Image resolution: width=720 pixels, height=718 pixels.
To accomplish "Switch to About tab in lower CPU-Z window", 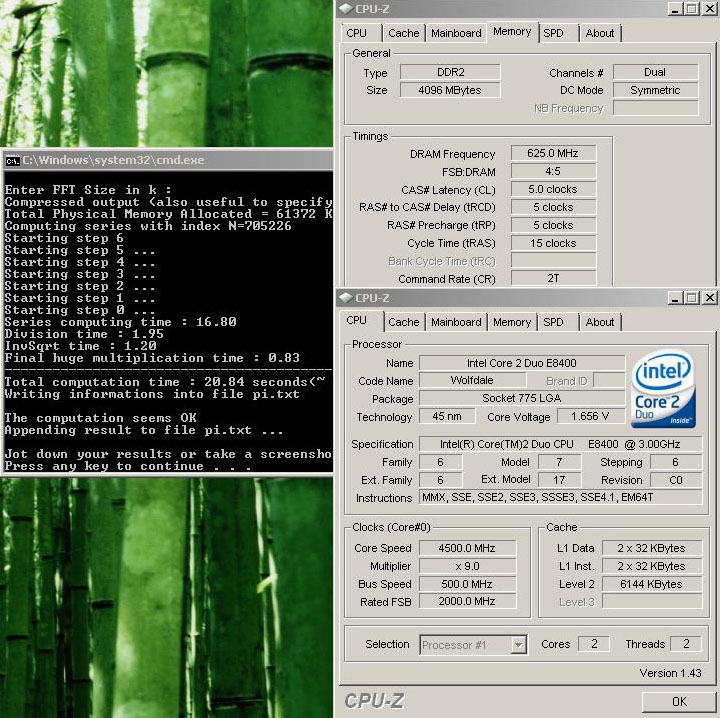I will pyautogui.click(x=600, y=322).
